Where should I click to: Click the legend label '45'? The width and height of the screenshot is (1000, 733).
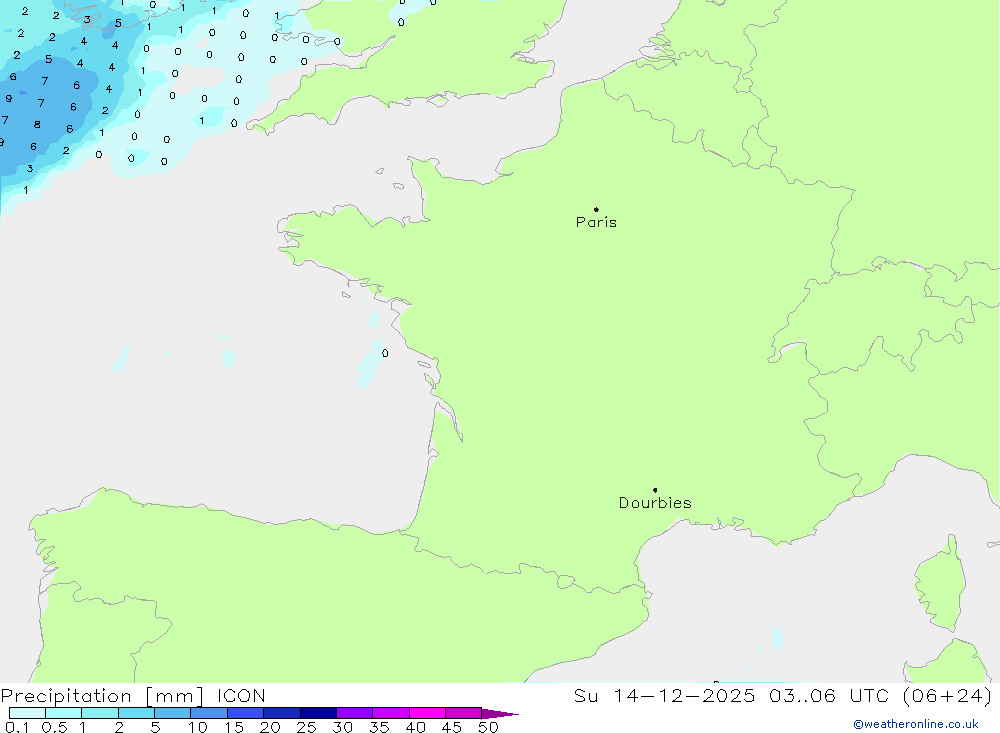pos(452,727)
